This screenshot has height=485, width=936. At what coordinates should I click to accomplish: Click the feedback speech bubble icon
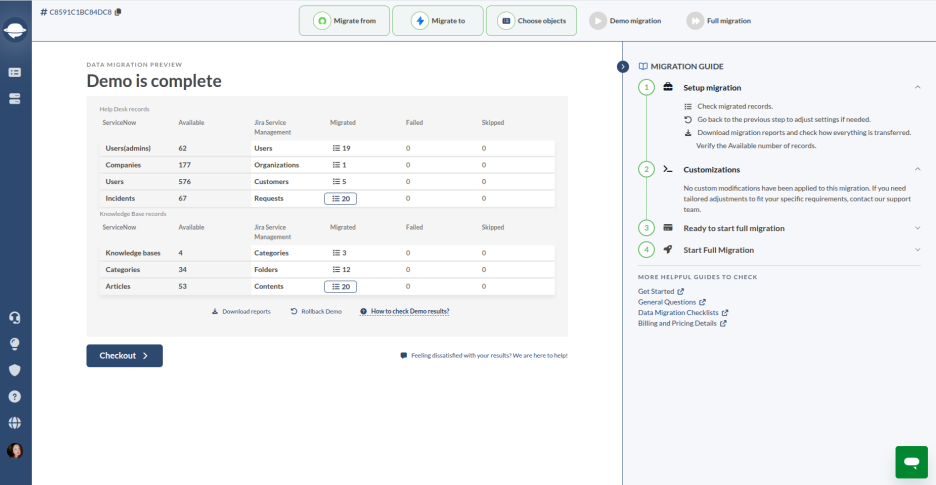point(404,355)
